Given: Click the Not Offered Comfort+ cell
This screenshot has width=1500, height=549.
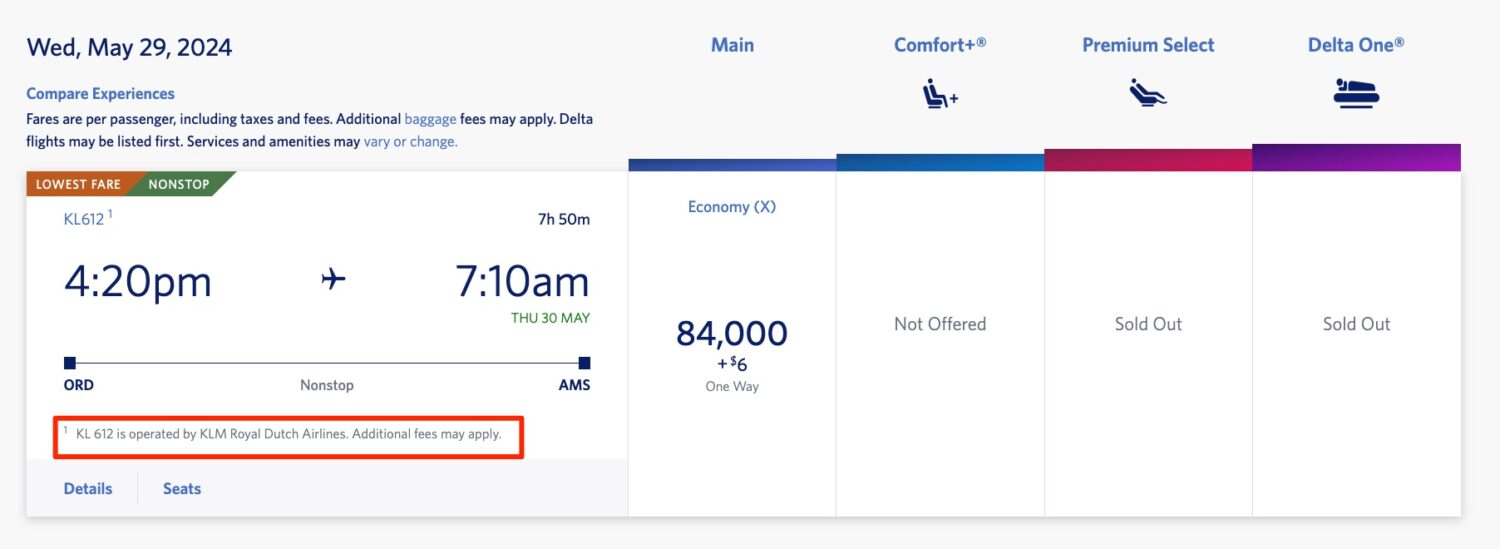Looking at the screenshot, I should pos(940,324).
